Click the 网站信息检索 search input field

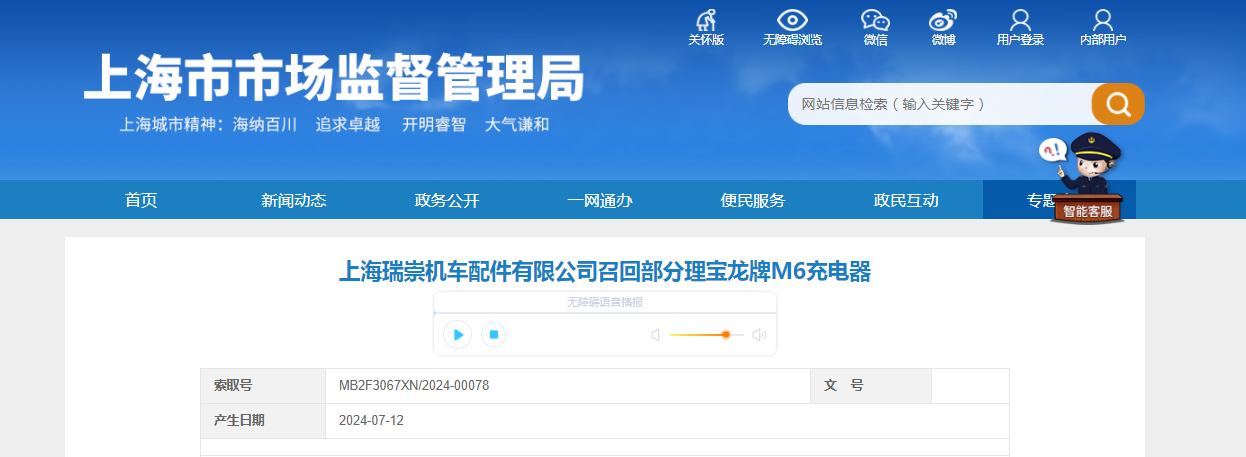938,104
